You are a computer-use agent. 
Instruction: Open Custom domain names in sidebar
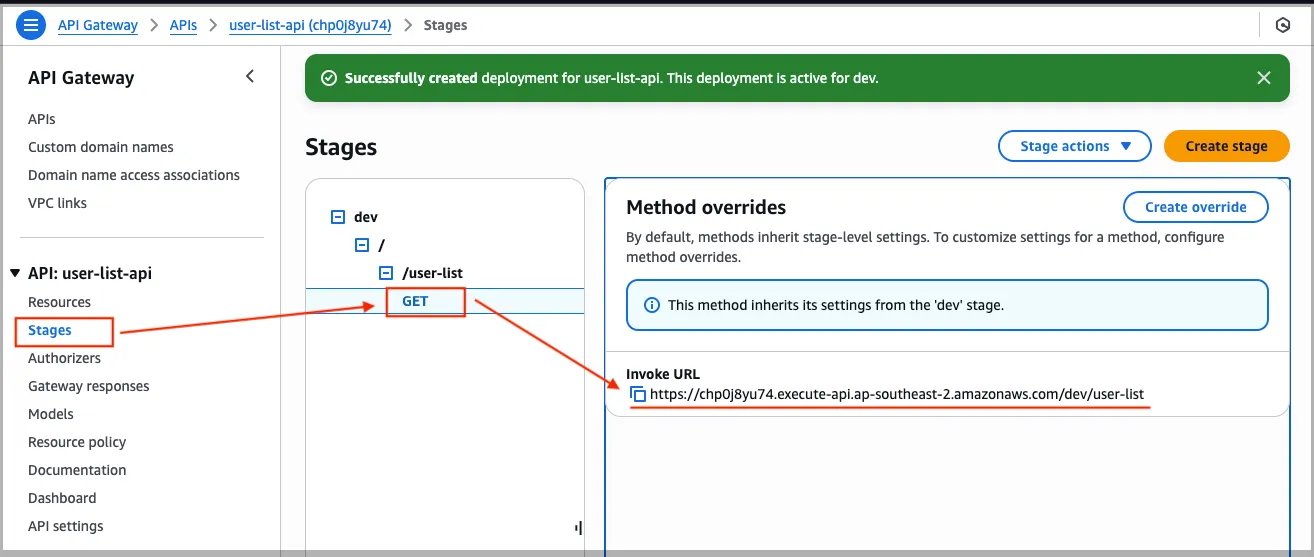click(101, 147)
